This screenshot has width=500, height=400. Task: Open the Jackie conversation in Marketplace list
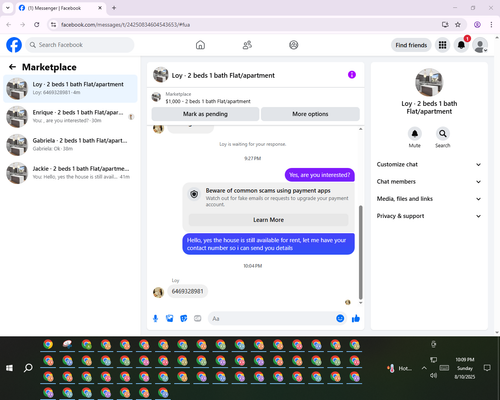70,173
